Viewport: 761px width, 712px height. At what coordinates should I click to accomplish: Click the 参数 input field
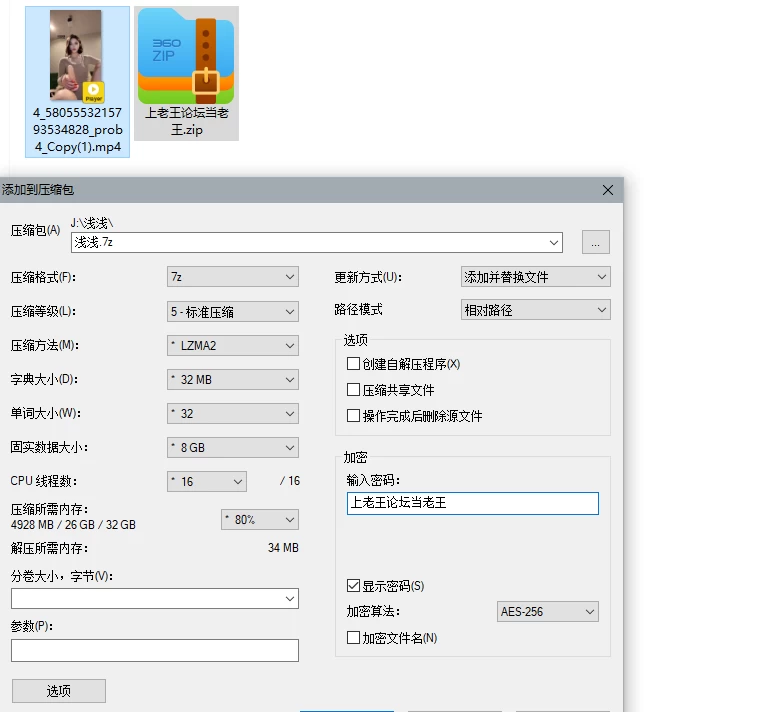[x=155, y=650]
